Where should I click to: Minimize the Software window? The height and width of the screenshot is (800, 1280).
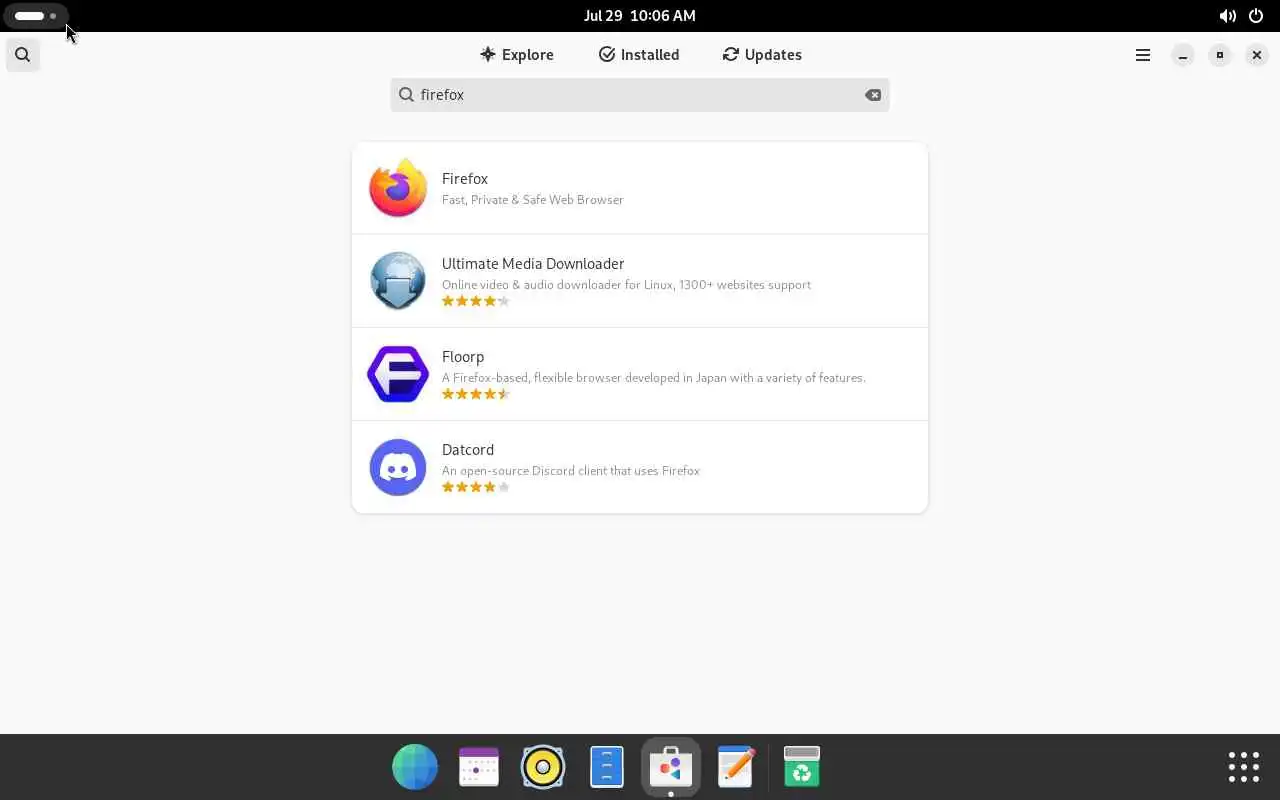pos(1183,55)
